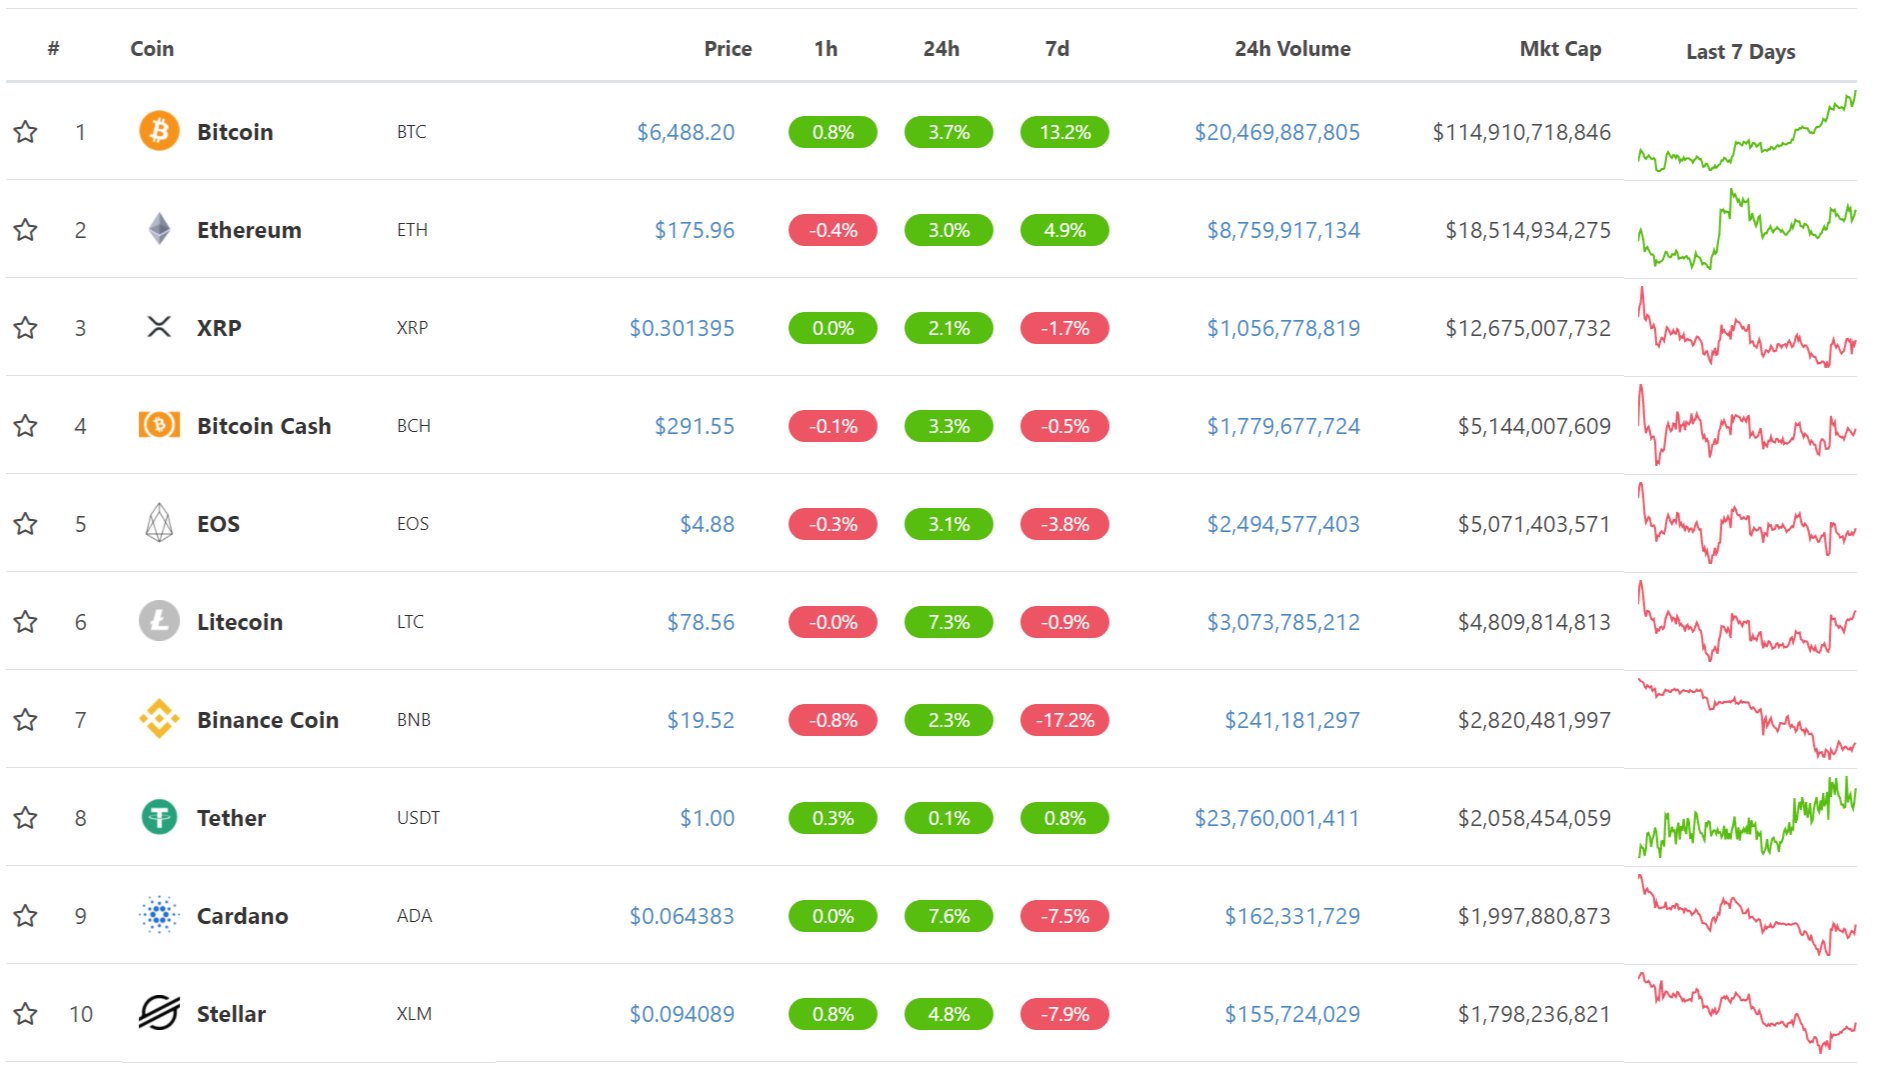Click Litecoin price $78.56

coord(701,622)
